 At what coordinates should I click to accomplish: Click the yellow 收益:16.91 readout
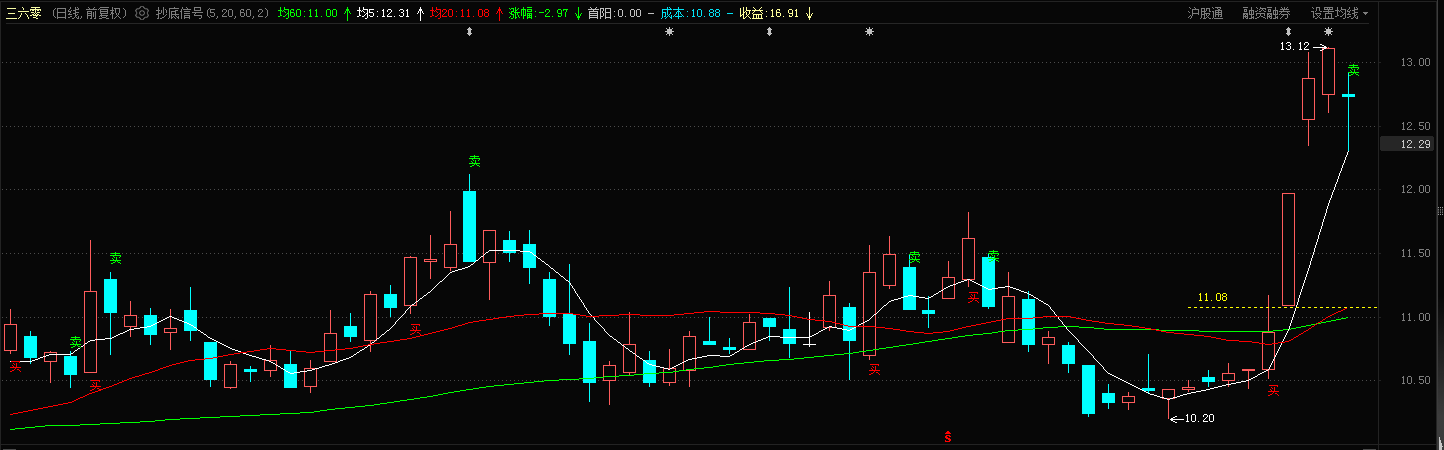pos(770,13)
